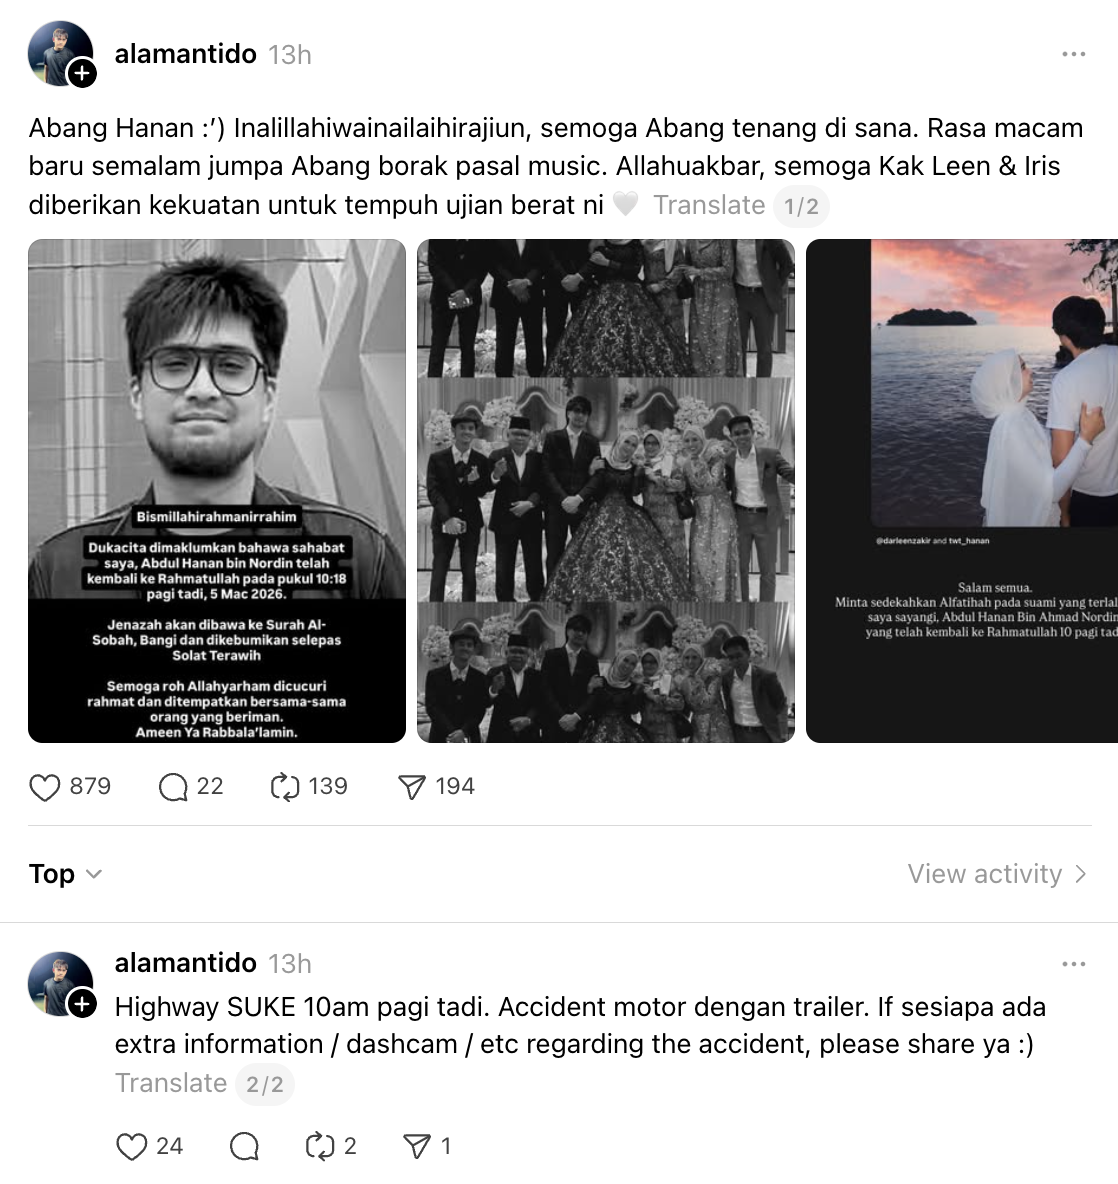
Task: Follow alamantido via plus badge on main post
Action: [x=82, y=73]
